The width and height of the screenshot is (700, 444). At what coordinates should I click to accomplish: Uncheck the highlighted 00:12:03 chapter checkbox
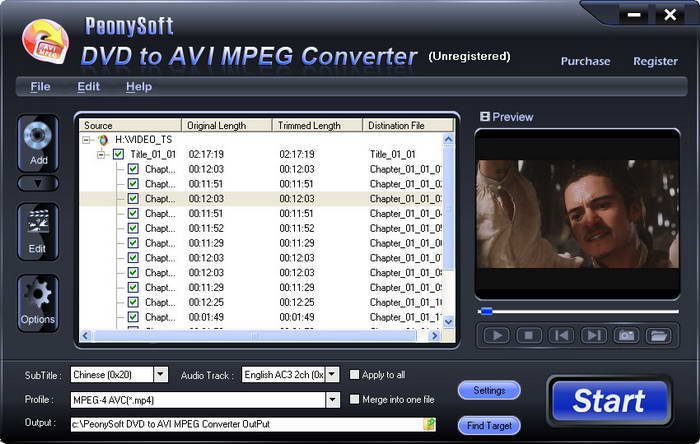point(133,199)
